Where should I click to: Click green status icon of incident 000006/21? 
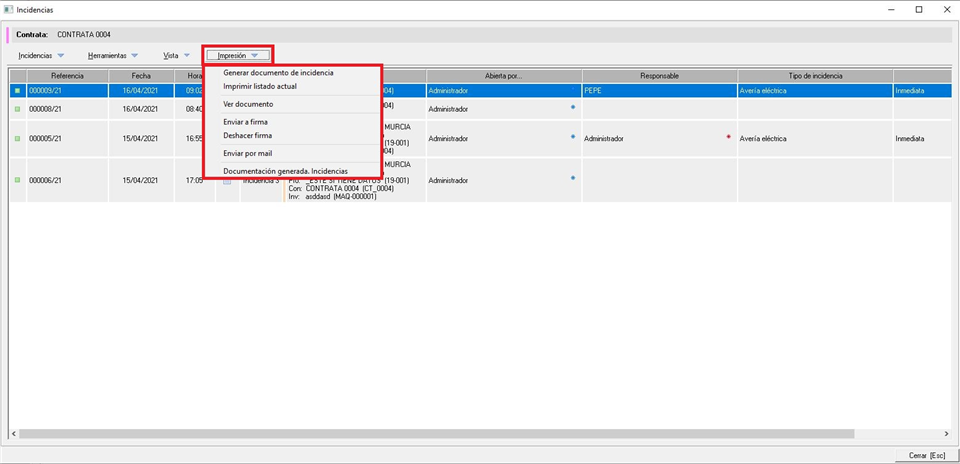[x=17, y=180]
